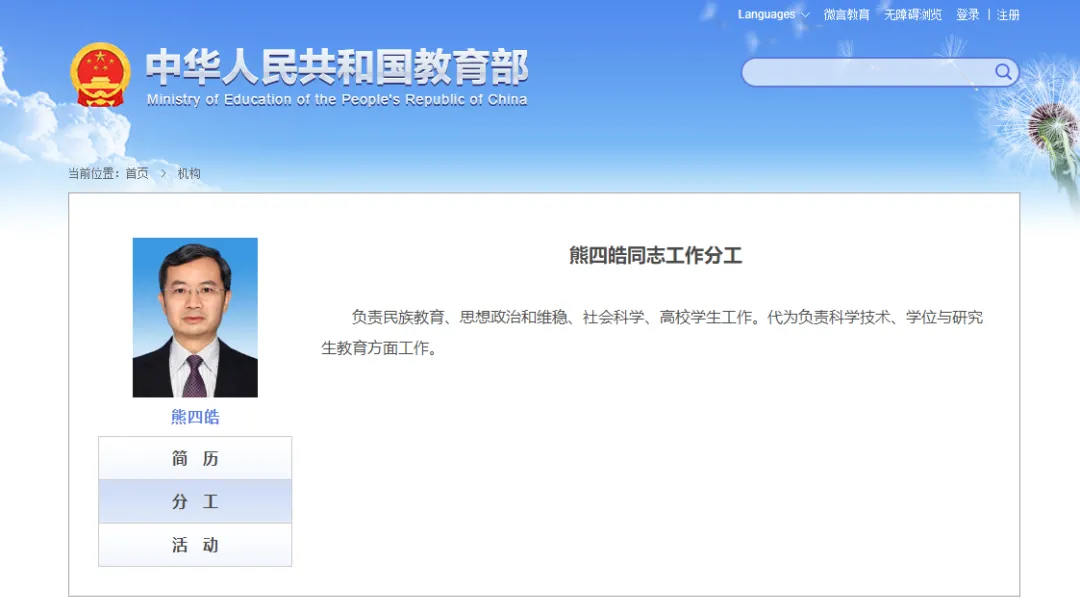Image resolution: width=1080 pixels, height=614 pixels.
Task: Click the paragraph beginning 负责民族教育
Action: (652, 332)
